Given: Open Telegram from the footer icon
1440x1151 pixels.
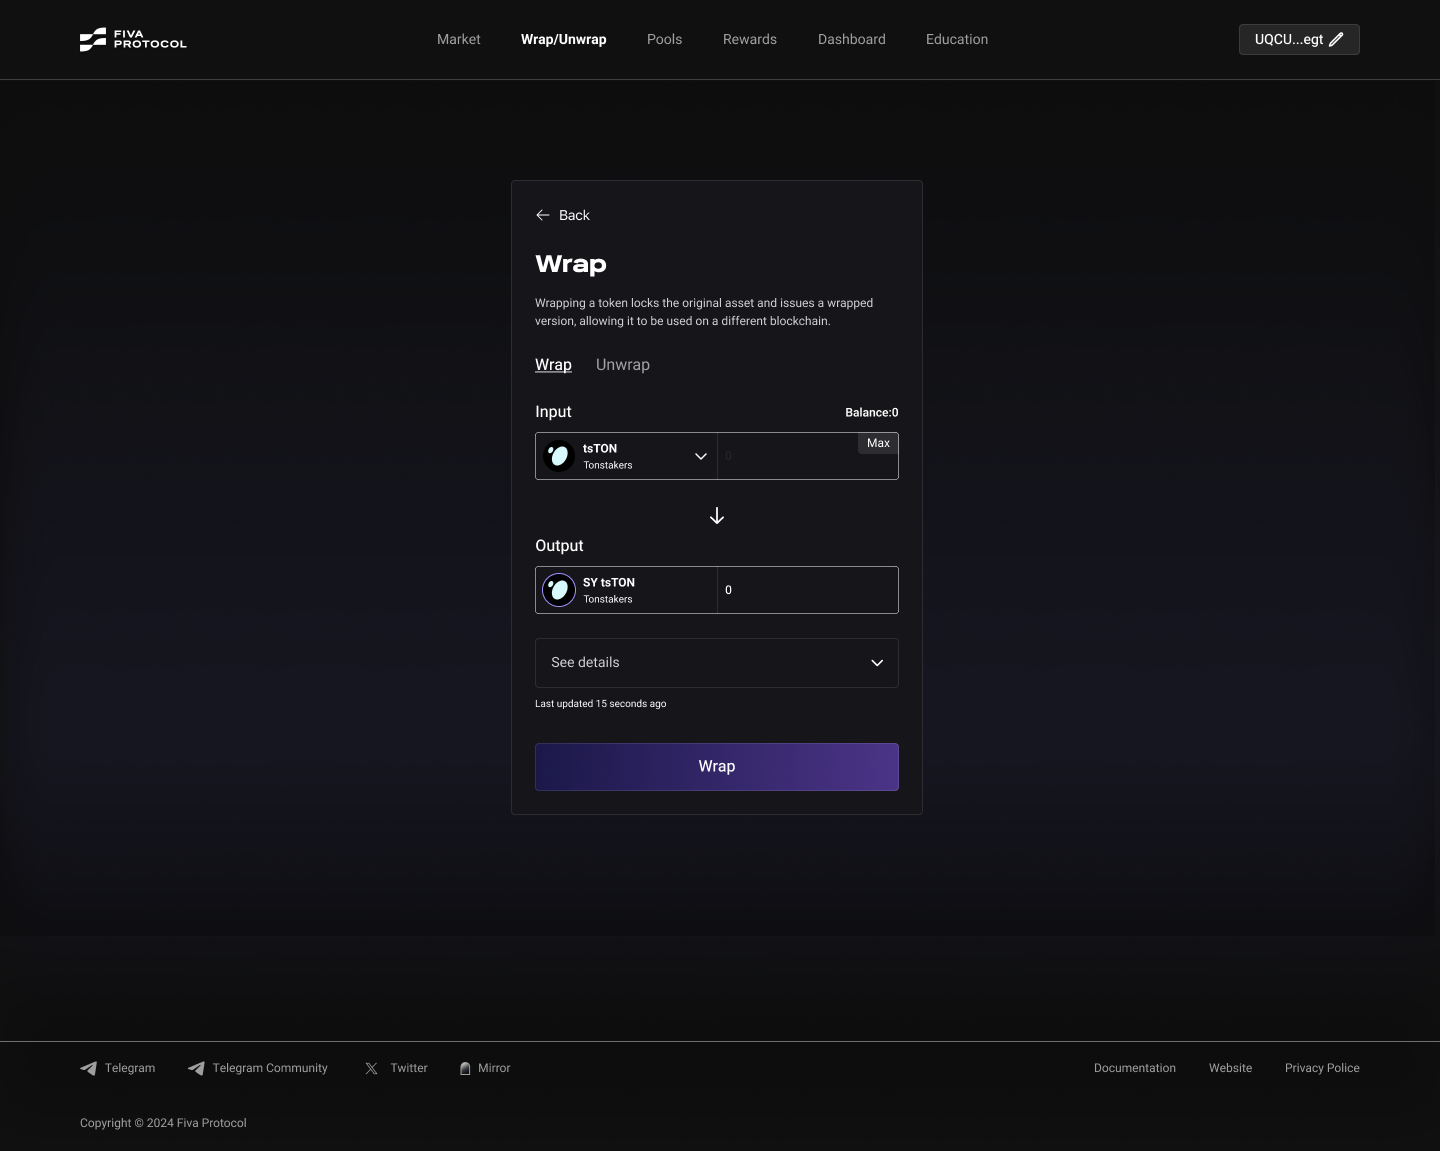Looking at the screenshot, I should (89, 1068).
